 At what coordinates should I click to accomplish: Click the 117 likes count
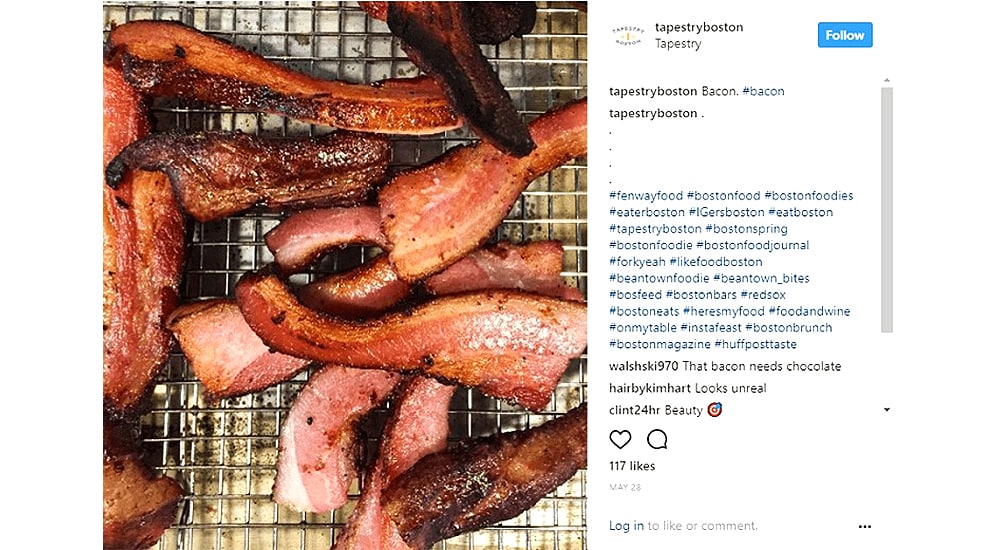[632, 466]
